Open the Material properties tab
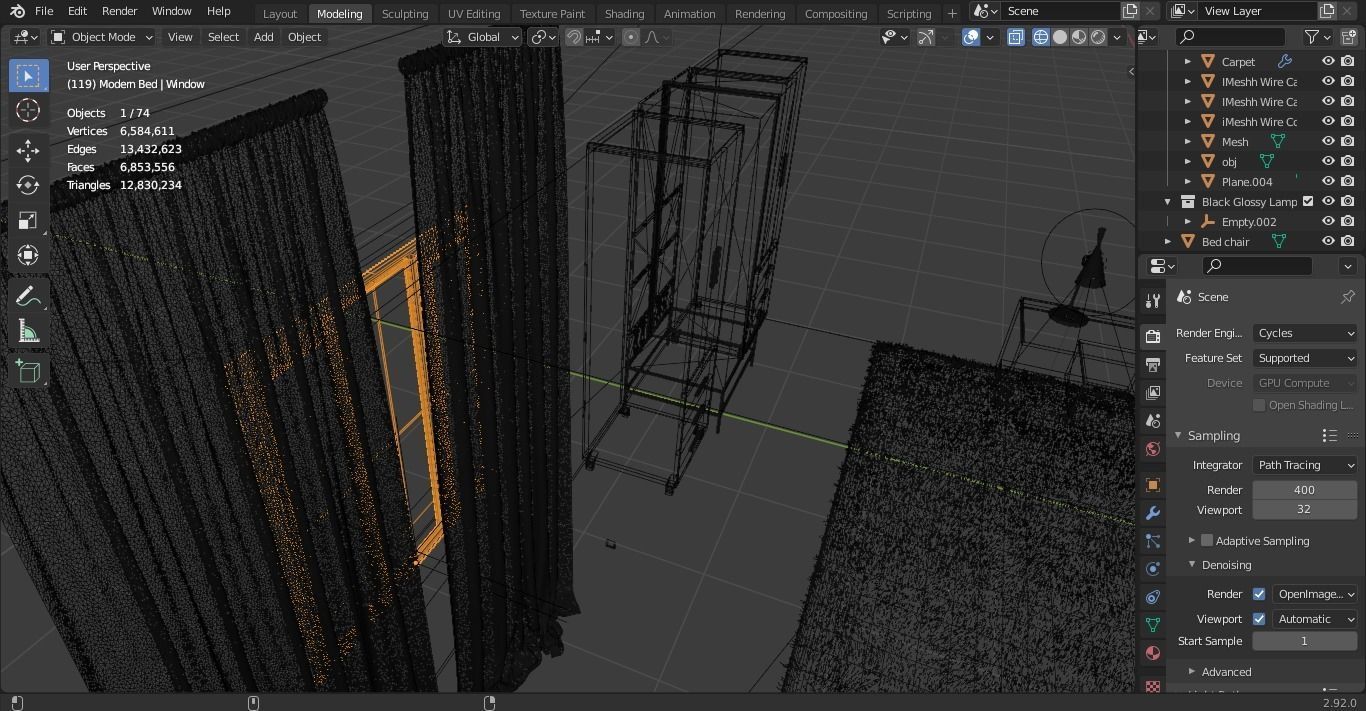1366x711 pixels. coord(1153,653)
